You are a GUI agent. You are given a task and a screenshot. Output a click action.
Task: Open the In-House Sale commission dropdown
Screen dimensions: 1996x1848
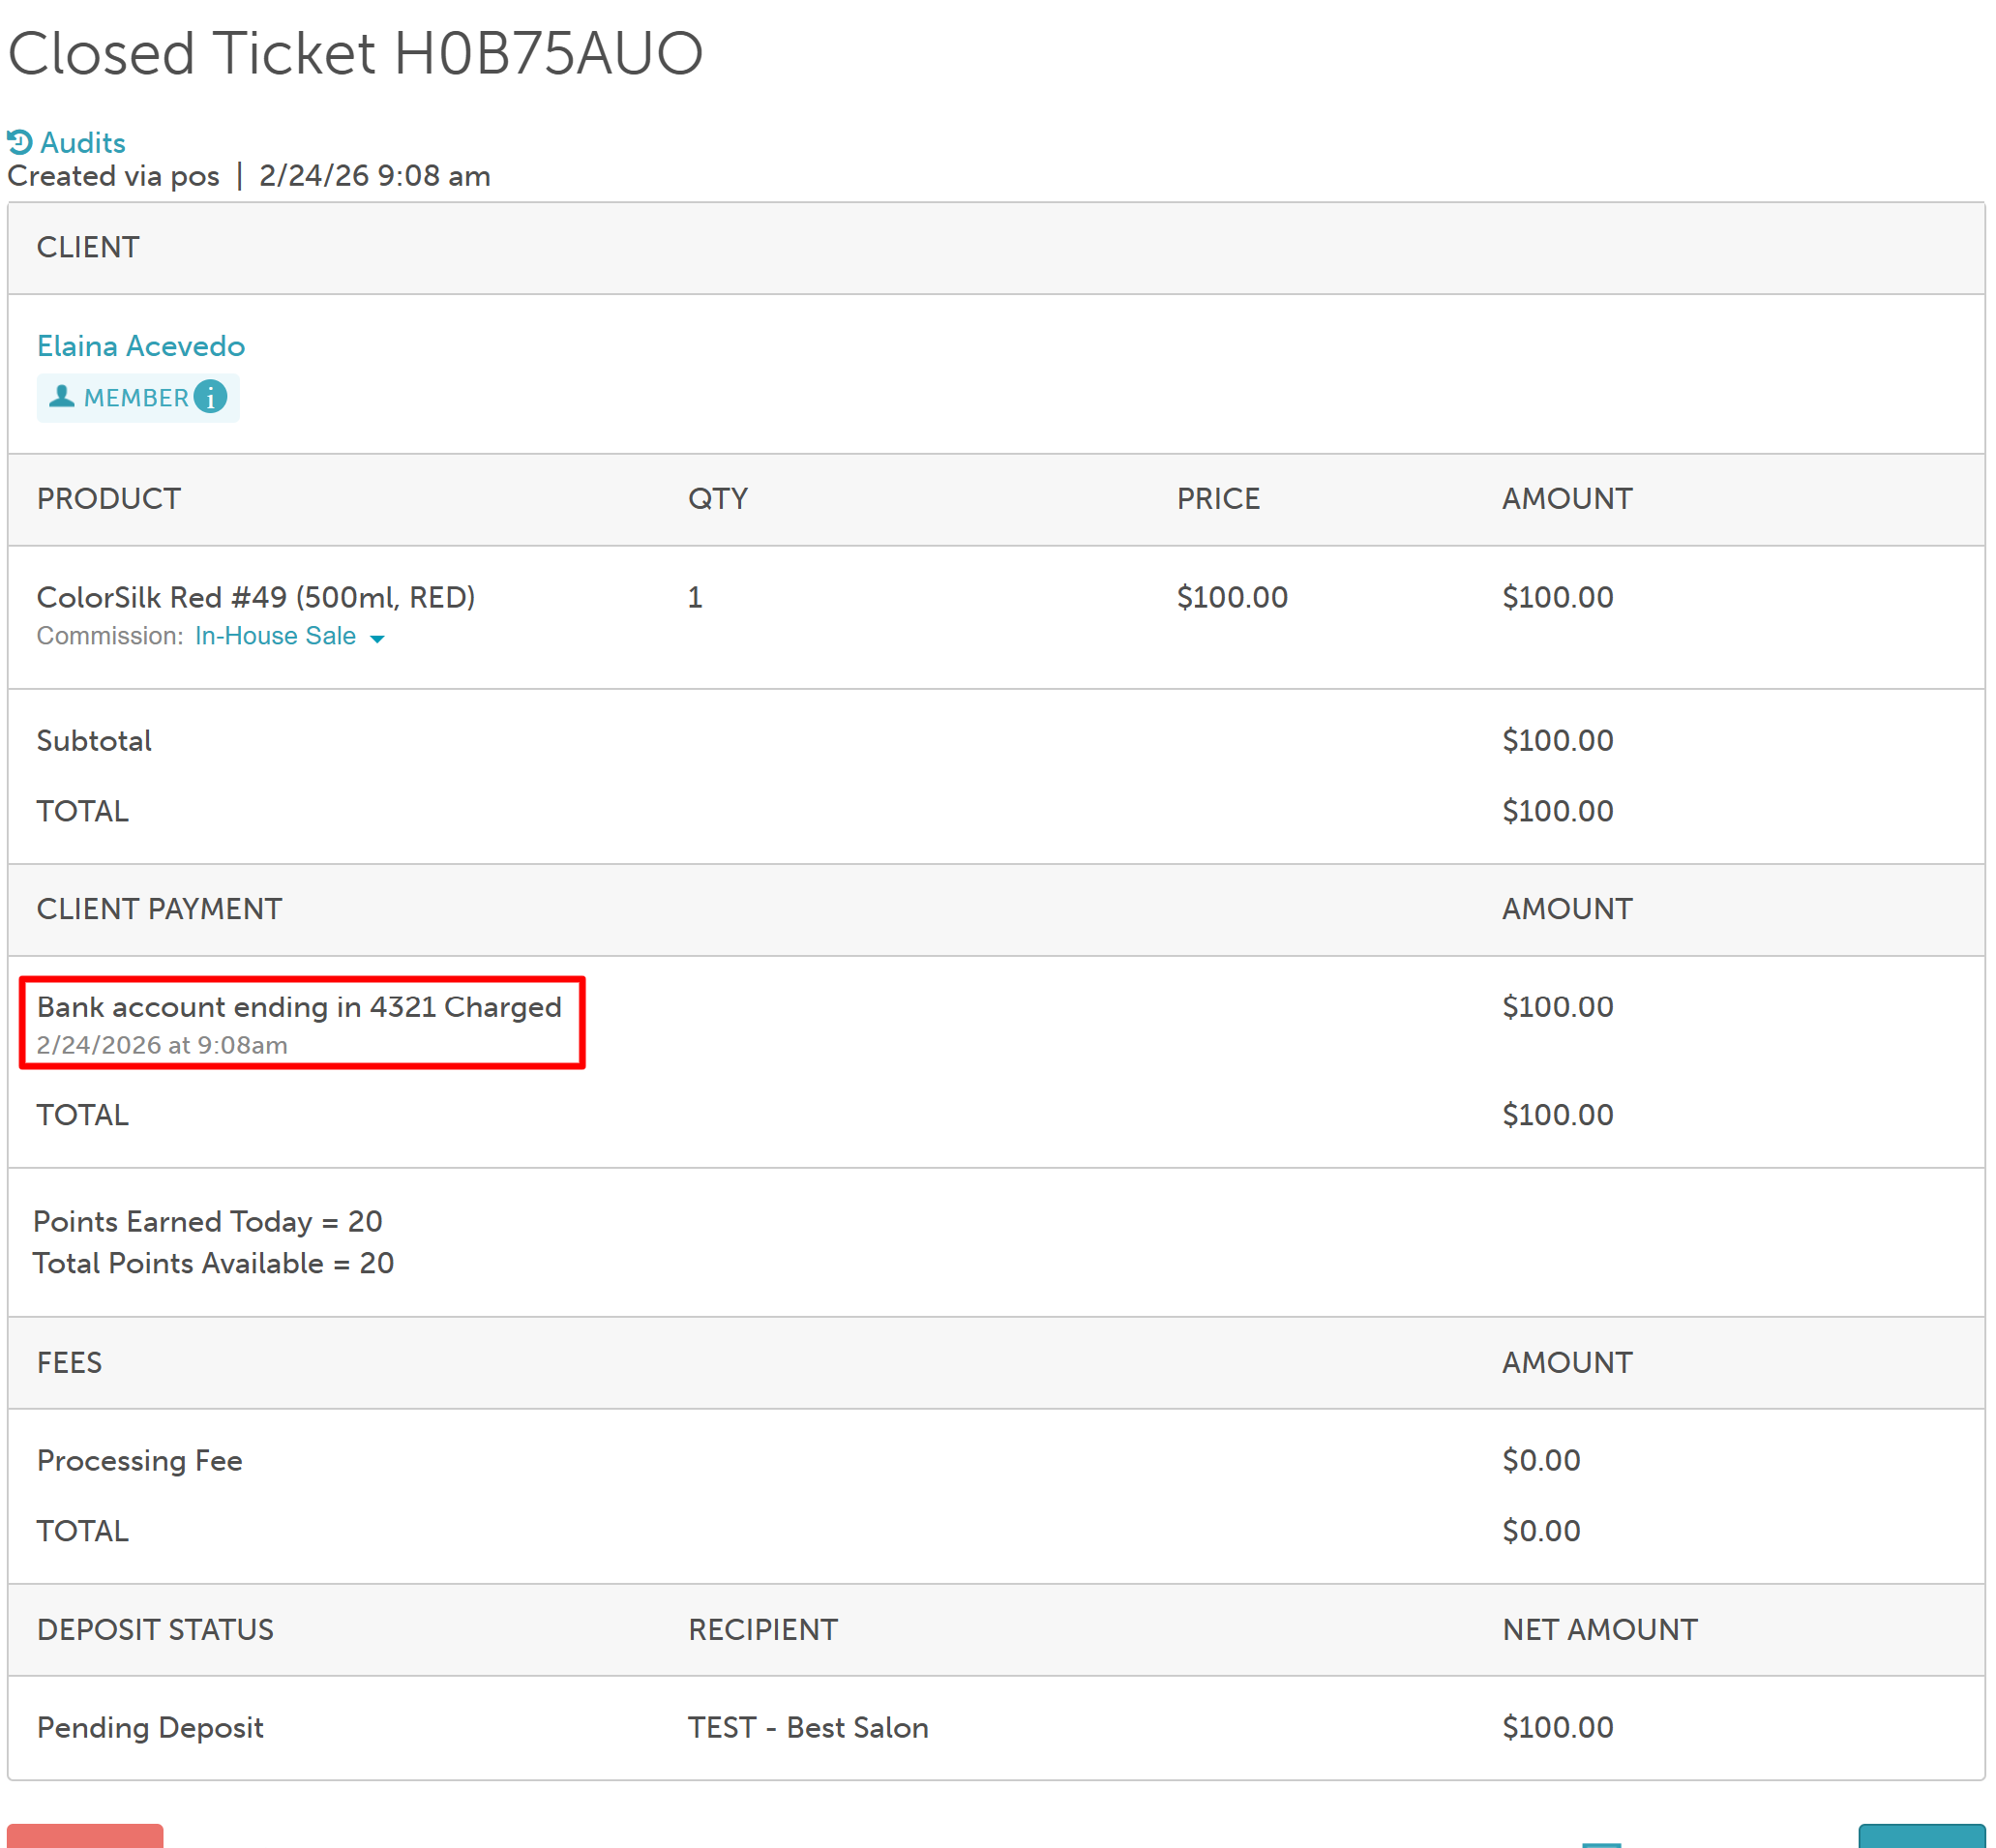[276, 636]
